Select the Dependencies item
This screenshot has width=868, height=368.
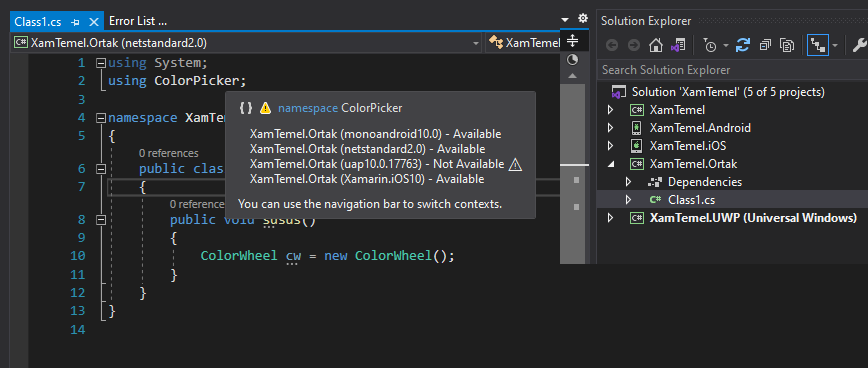[705, 182]
